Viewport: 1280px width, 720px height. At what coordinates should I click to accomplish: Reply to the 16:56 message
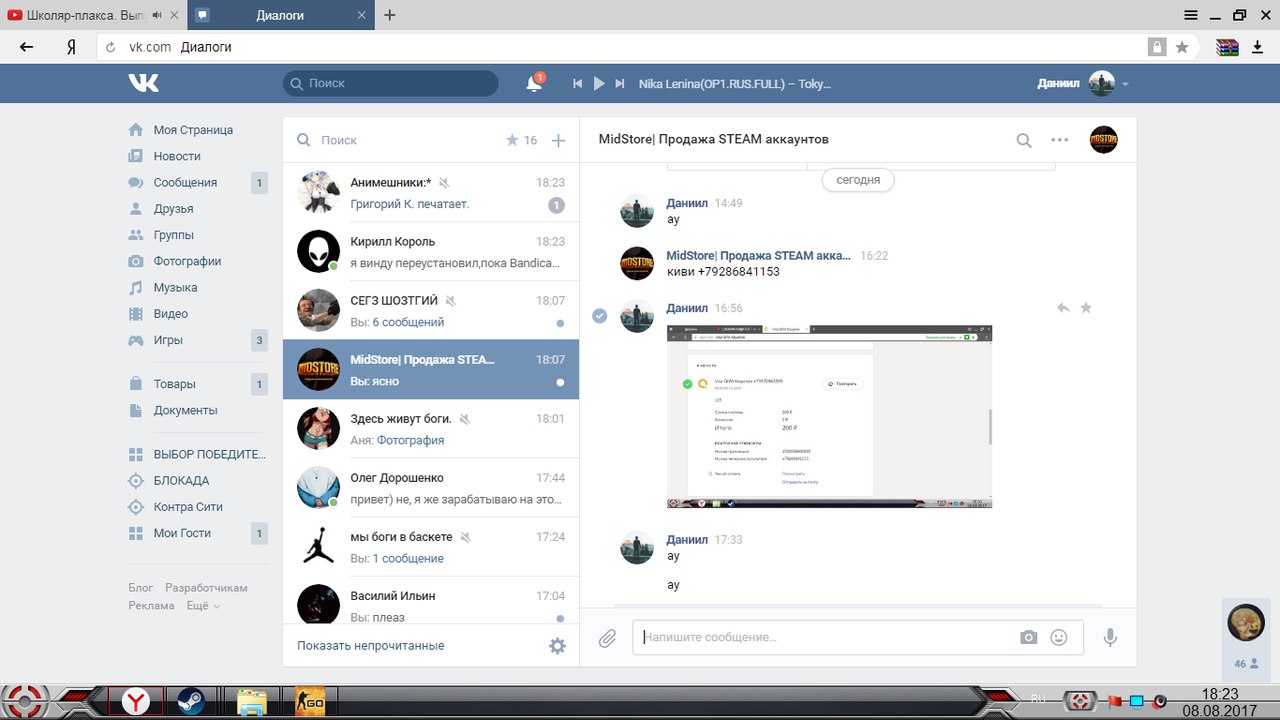[x=1063, y=308]
